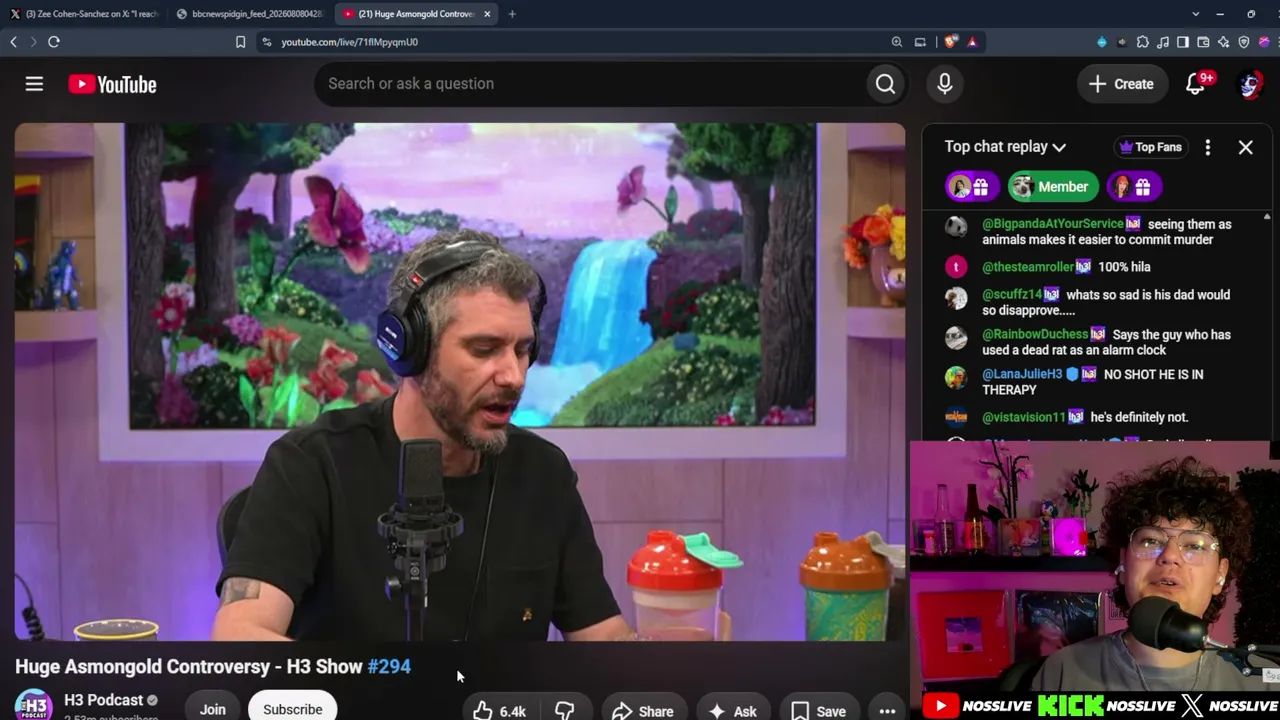Minimize the browser window
Image resolution: width=1280 pixels, height=720 pixels.
(x=1220, y=14)
